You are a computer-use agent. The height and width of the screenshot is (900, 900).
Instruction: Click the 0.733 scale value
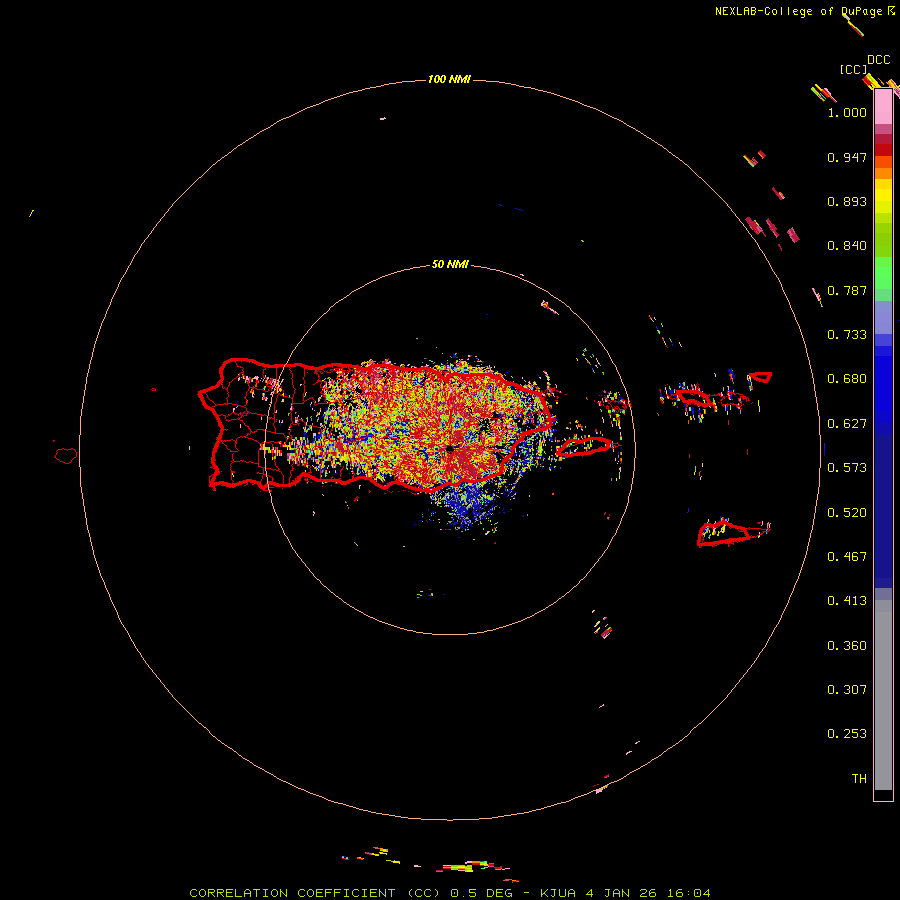tap(847, 335)
